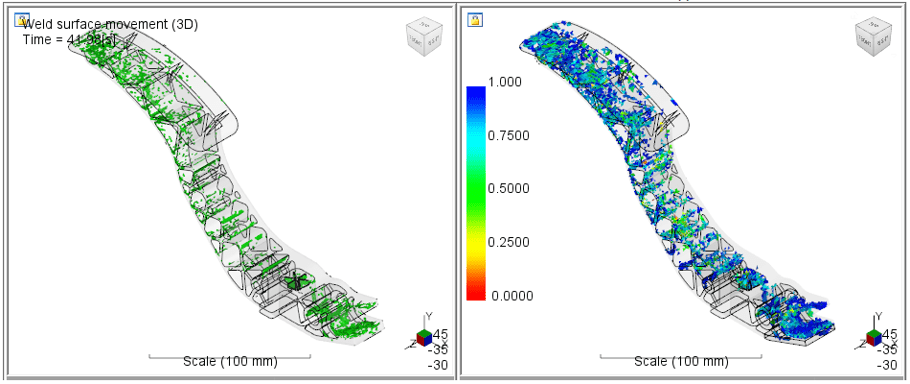Click the 0.5000 legend value label
This screenshot has height=384, width=910.
tap(508, 189)
